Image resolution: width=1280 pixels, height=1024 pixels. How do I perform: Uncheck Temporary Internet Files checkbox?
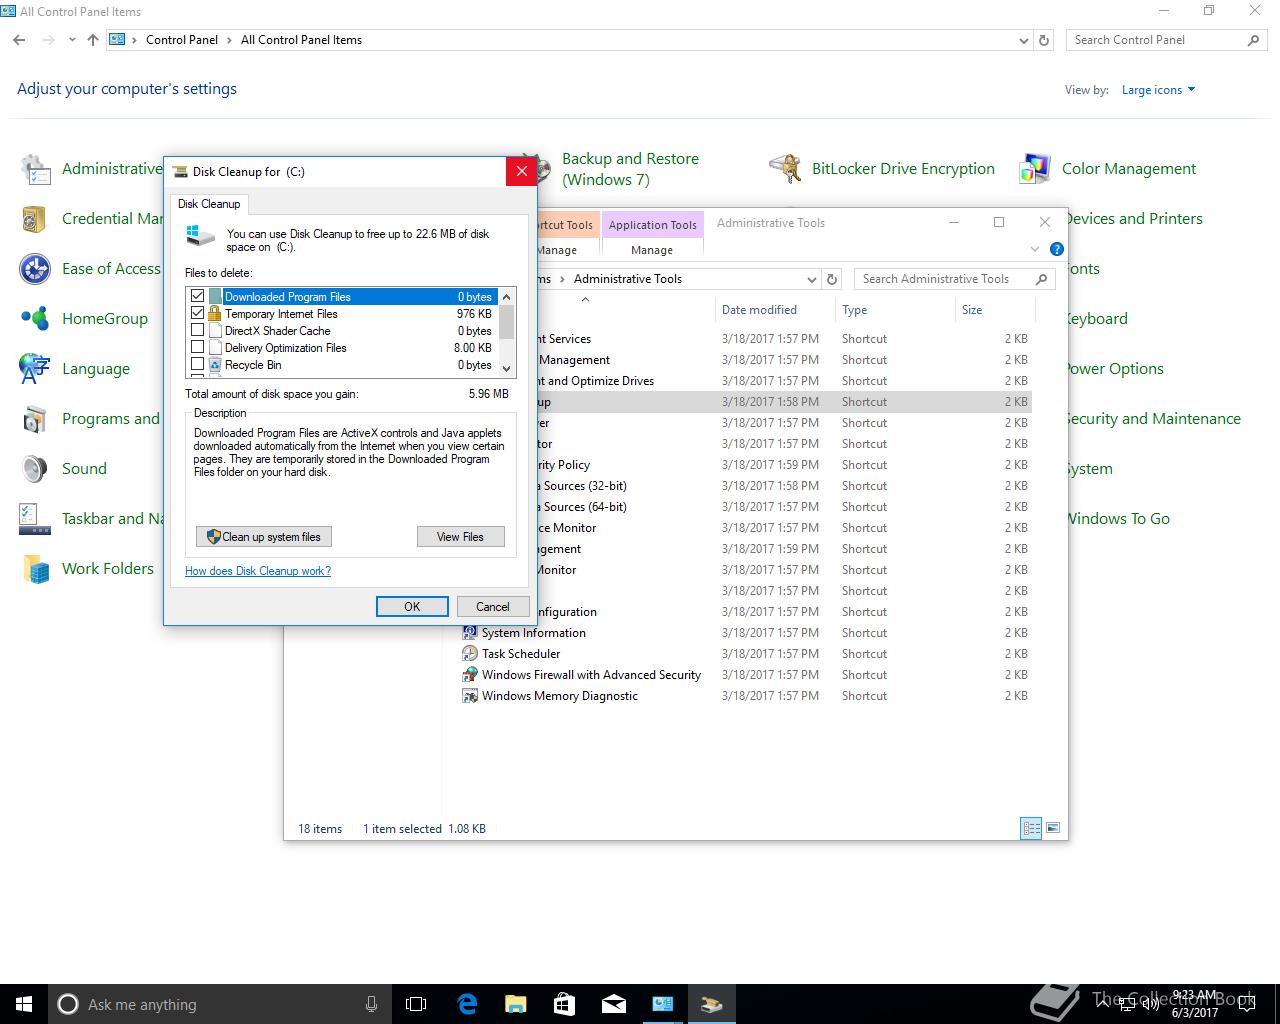point(198,314)
